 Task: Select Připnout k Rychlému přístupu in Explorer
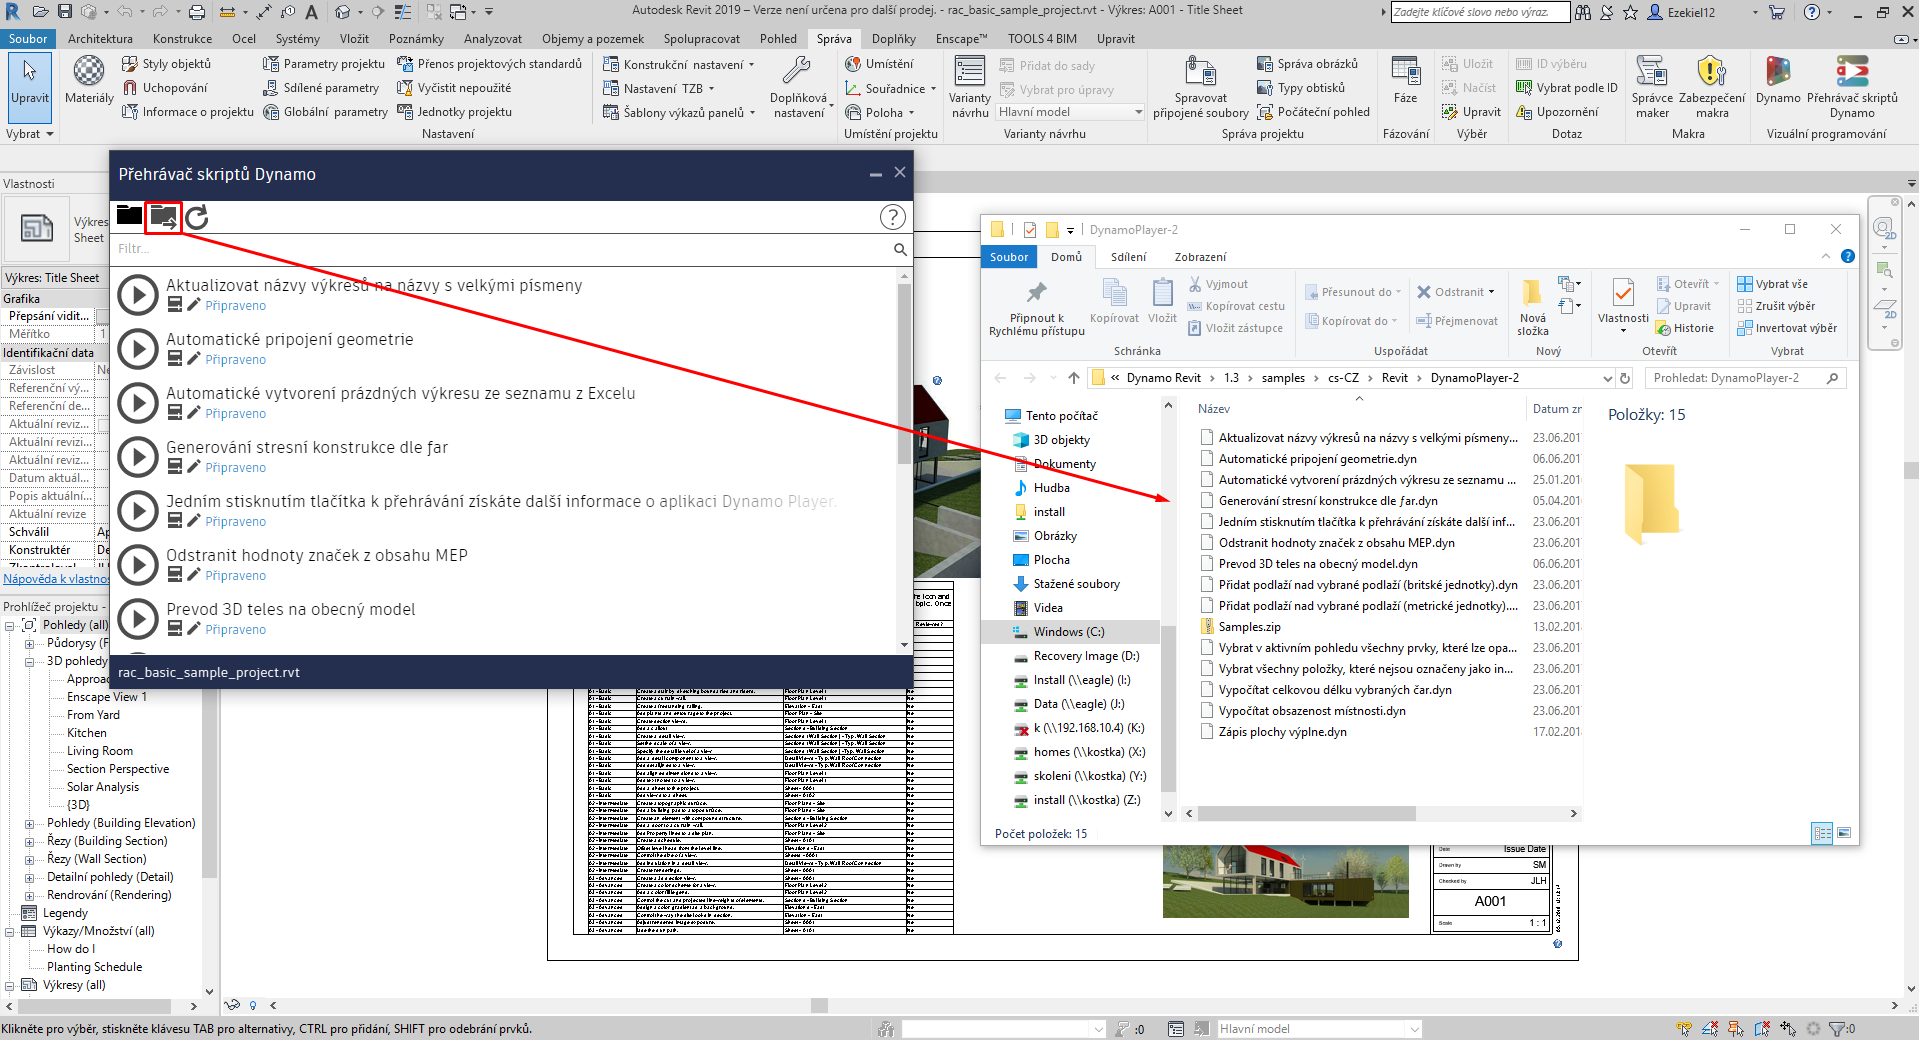(x=1036, y=308)
